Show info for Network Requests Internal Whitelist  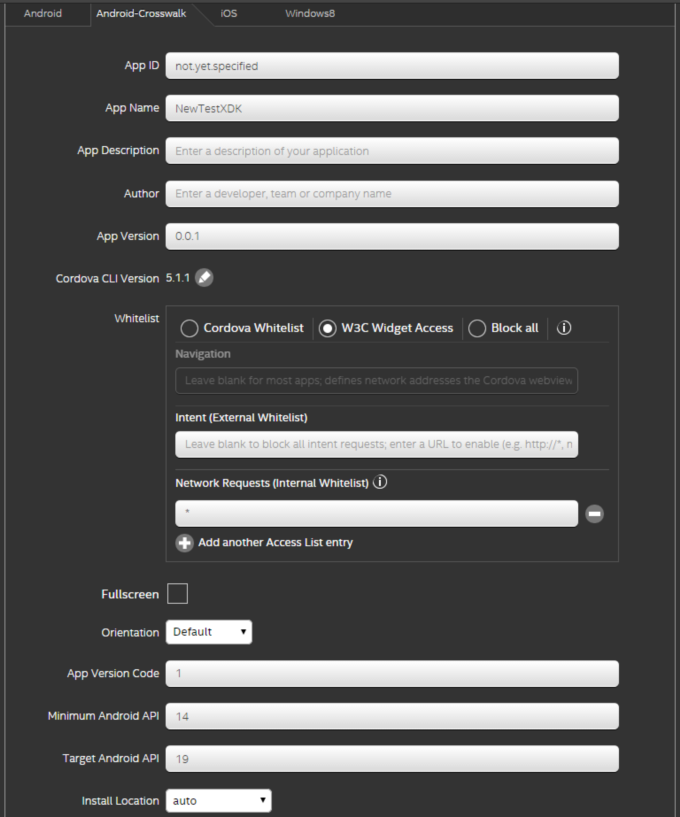pyautogui.click(x=380, y=482)
